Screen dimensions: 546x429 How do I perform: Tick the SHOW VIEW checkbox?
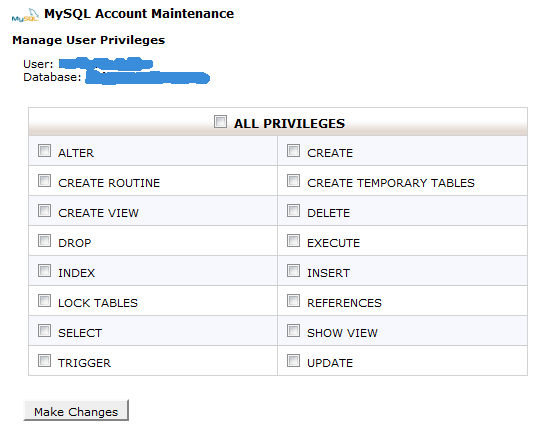(293, 330)
